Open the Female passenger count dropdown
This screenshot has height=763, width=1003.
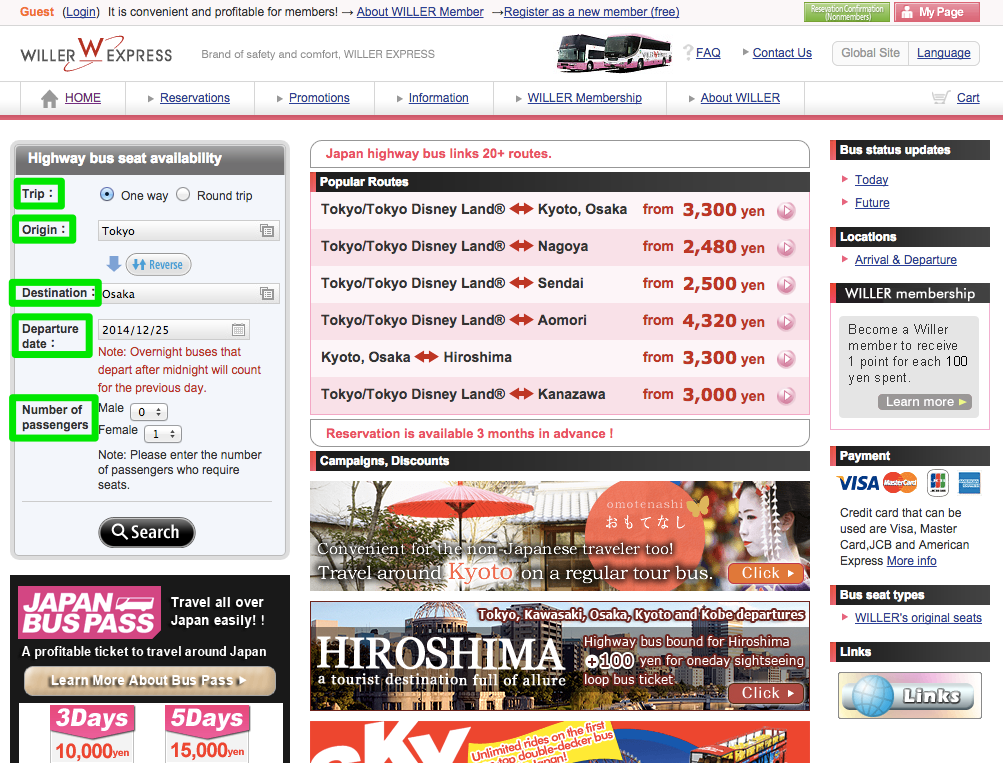tap(162, 434)
